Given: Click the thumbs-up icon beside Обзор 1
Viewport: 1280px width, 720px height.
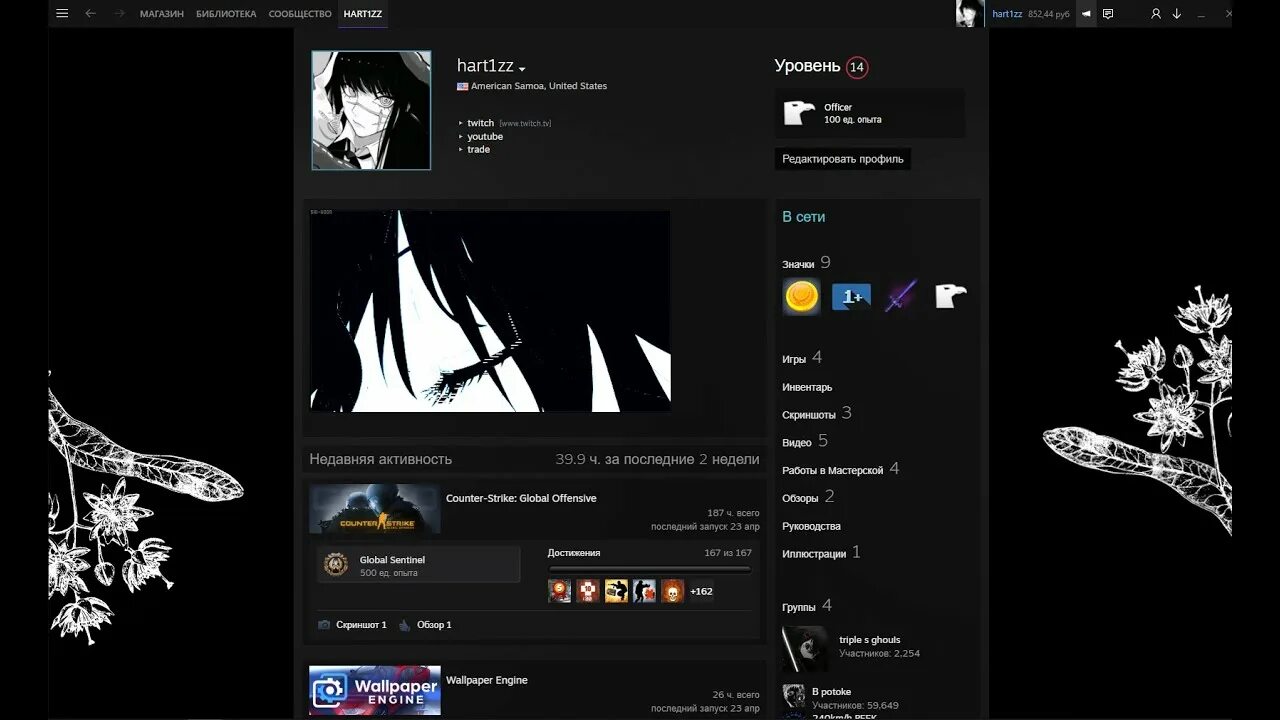Looking at the screenshot, I should [404, 625].
